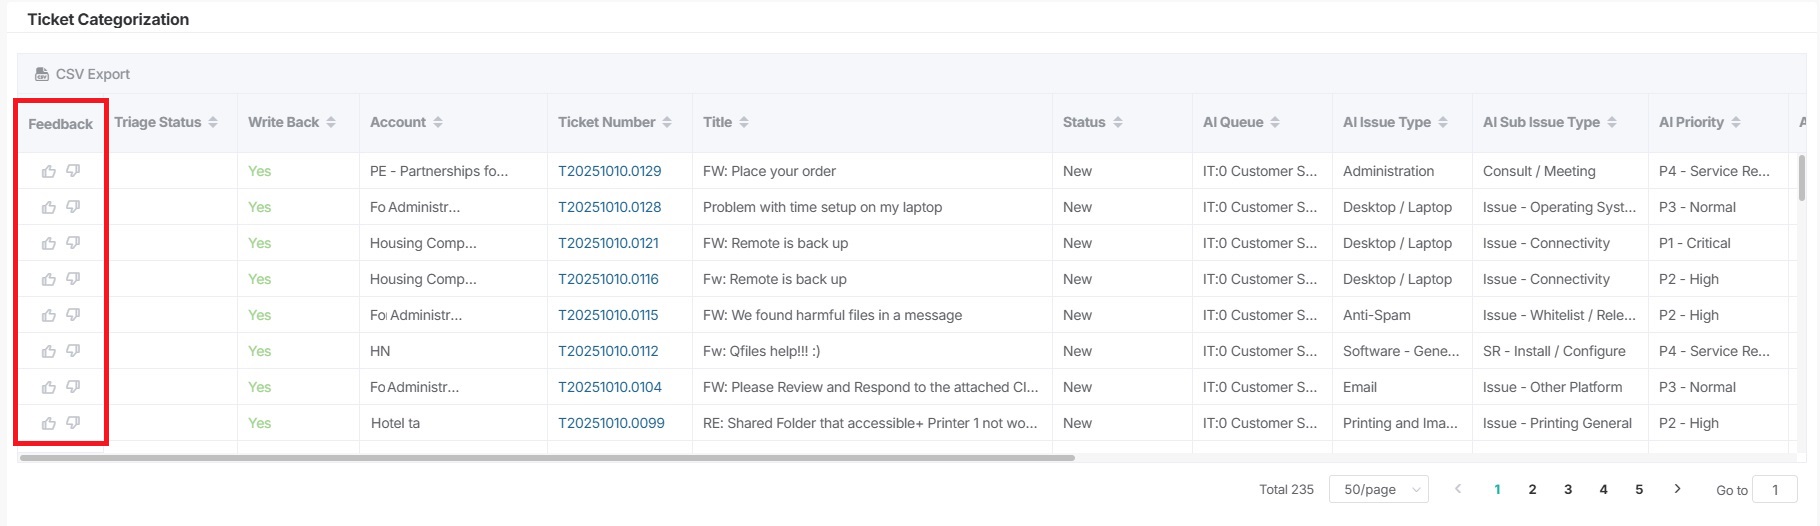Jump to pagination page 4
The height and width of the screenshot is (526, 1820).
[x=1604, y=489]
